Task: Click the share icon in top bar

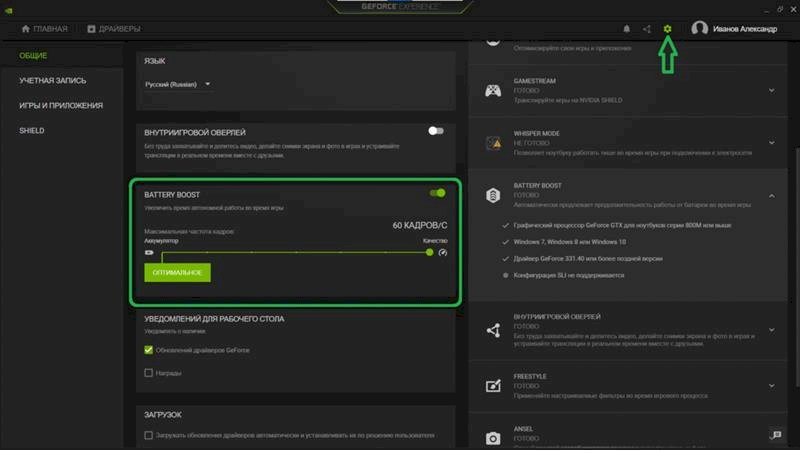Action: click(647, 29)
